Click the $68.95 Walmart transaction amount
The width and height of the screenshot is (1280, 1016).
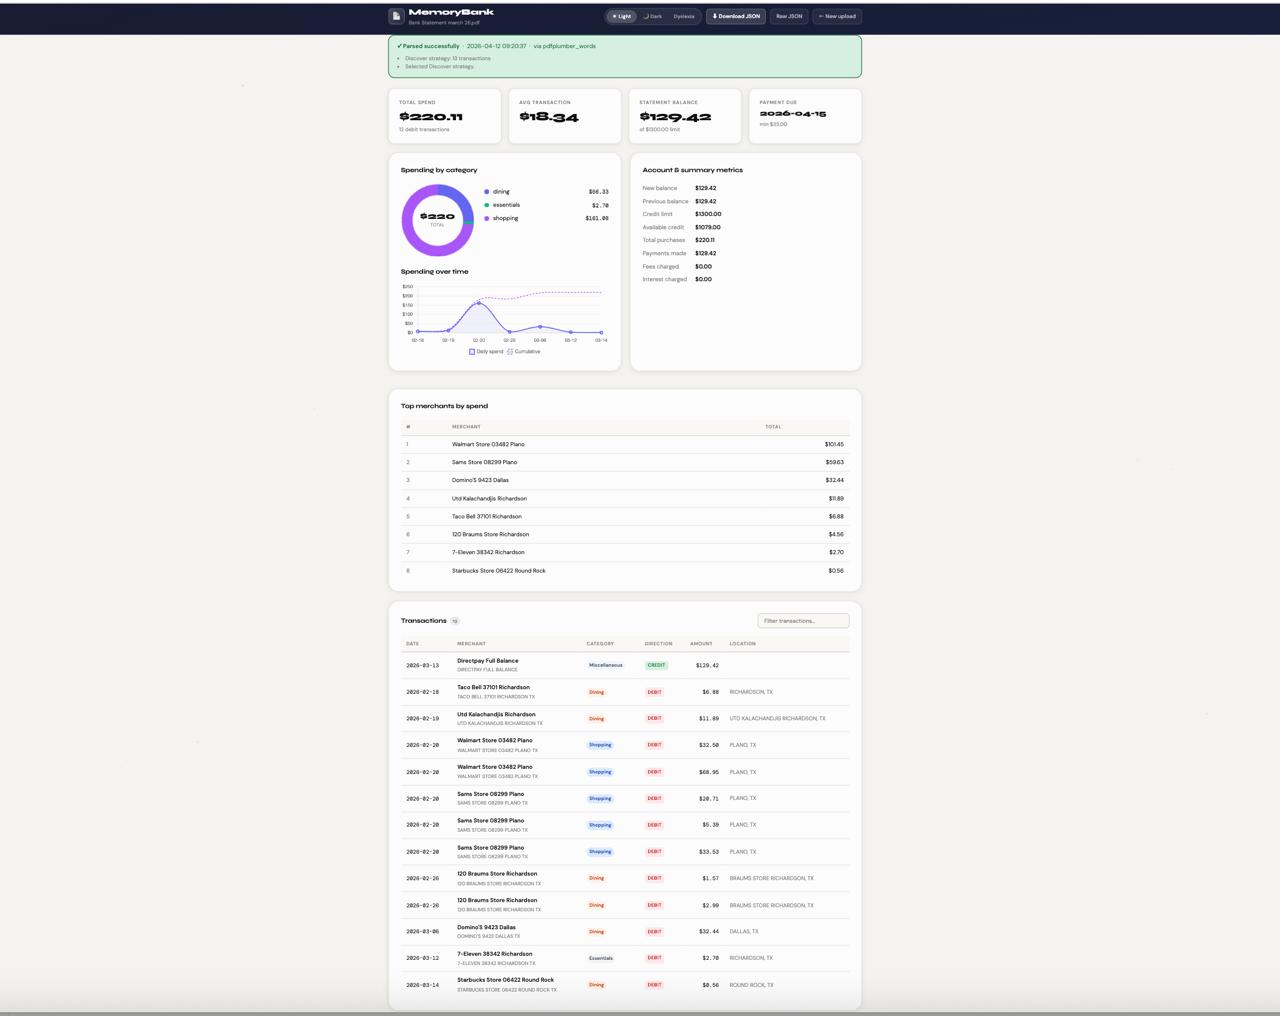707,772
